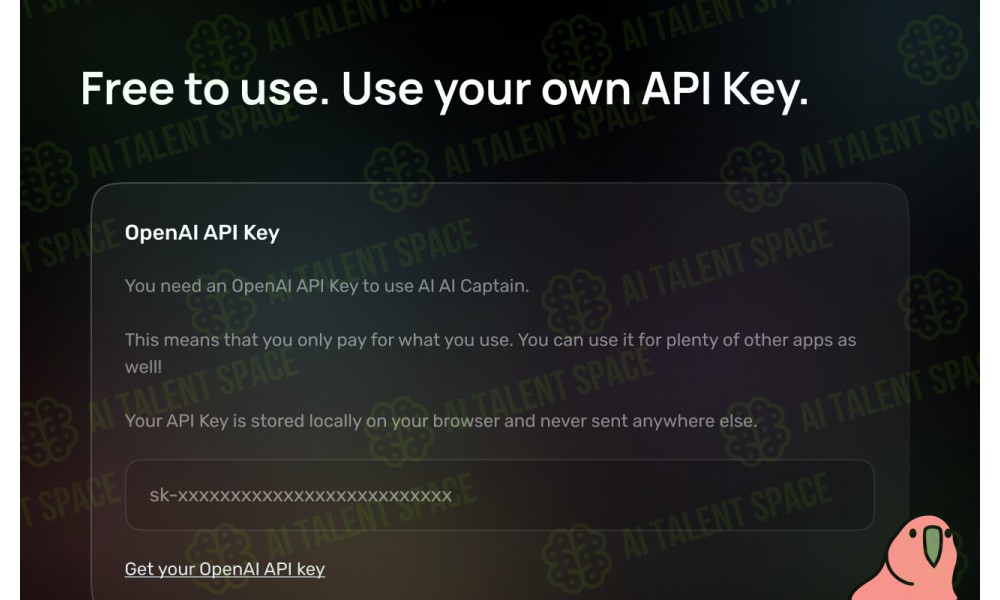This screenshot has width=1000, height=600.
Task: Click empty space inside the key input box
Action: pos(663,495)
